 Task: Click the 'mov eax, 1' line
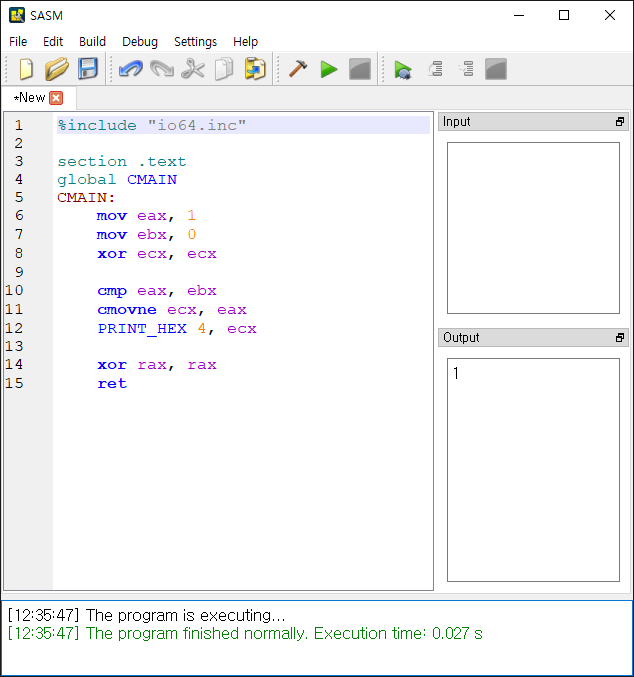click(146, 215)
